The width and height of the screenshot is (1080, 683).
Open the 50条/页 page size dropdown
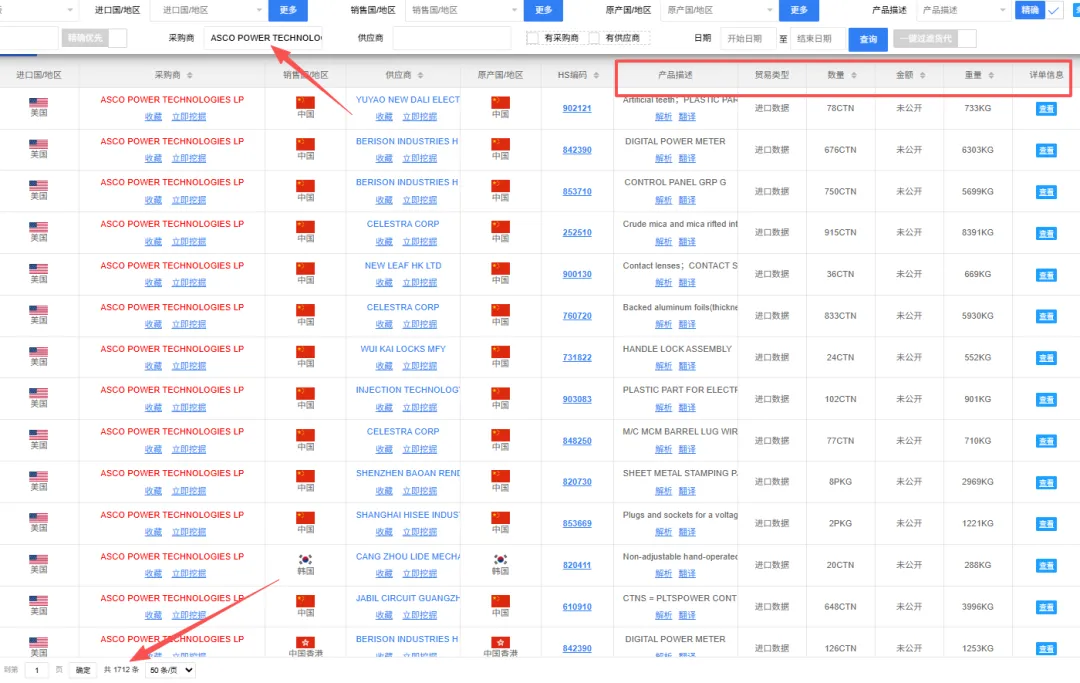click(x=171, y=670)
